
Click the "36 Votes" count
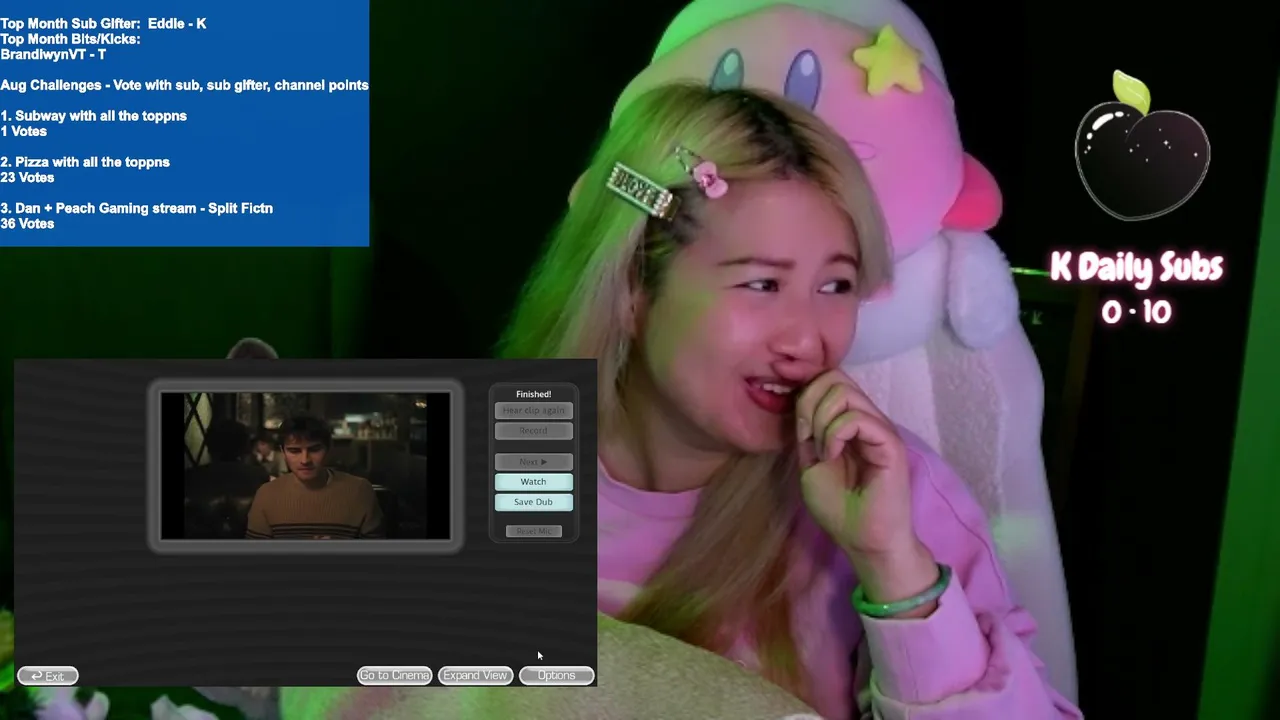pos(27,224)
